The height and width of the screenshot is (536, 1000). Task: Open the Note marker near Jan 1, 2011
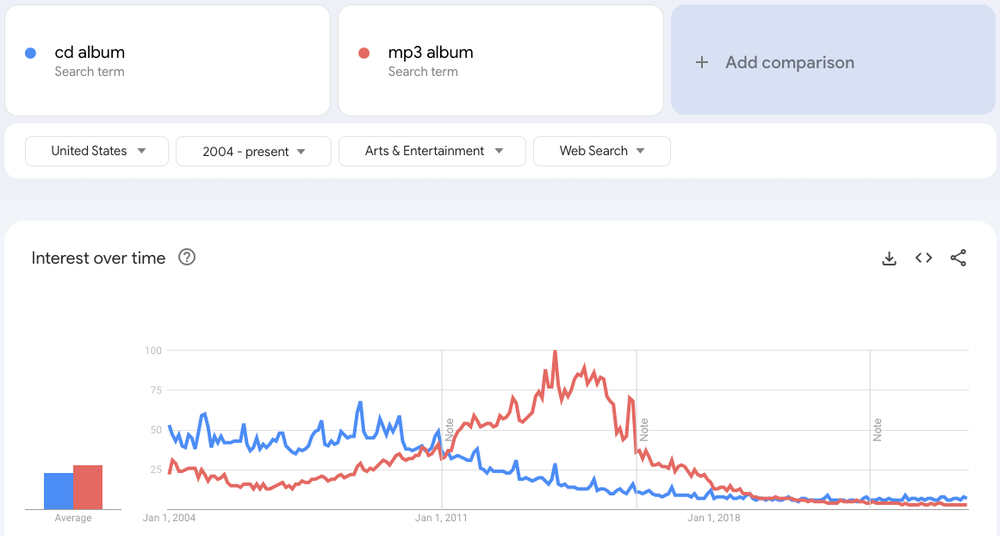pos(449,429)
